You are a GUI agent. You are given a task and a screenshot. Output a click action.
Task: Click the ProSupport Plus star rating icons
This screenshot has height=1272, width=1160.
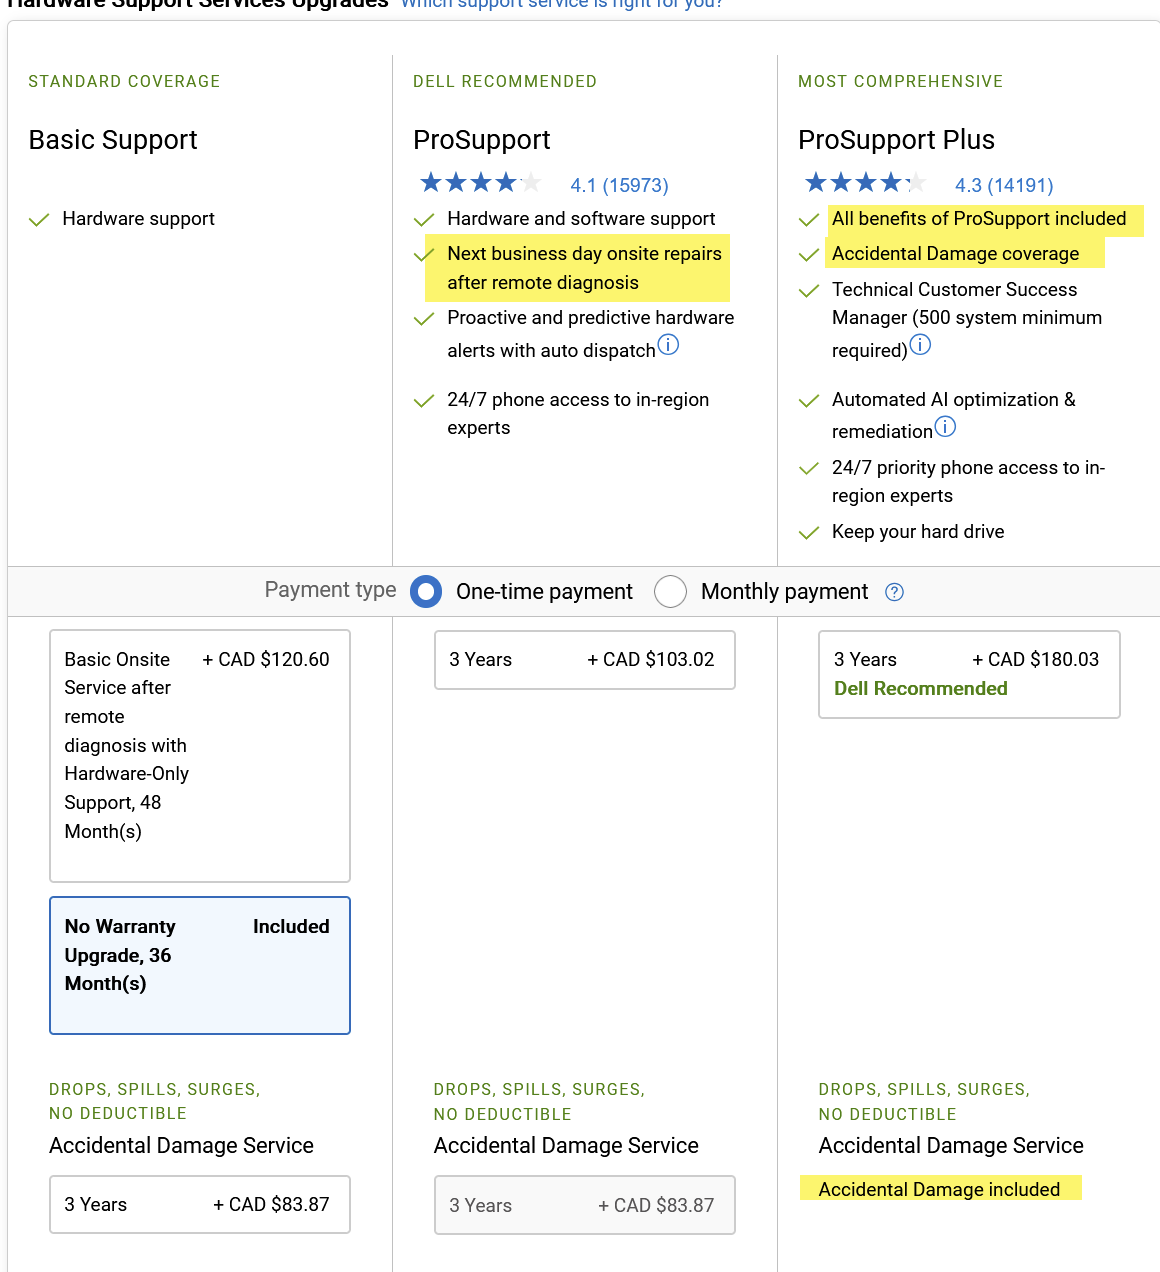[865, 183]
